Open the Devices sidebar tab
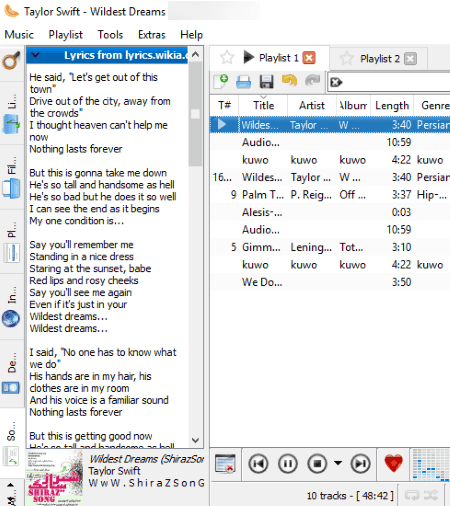The image size is (450, 506). pyautogui.click(x=12, y=374)
